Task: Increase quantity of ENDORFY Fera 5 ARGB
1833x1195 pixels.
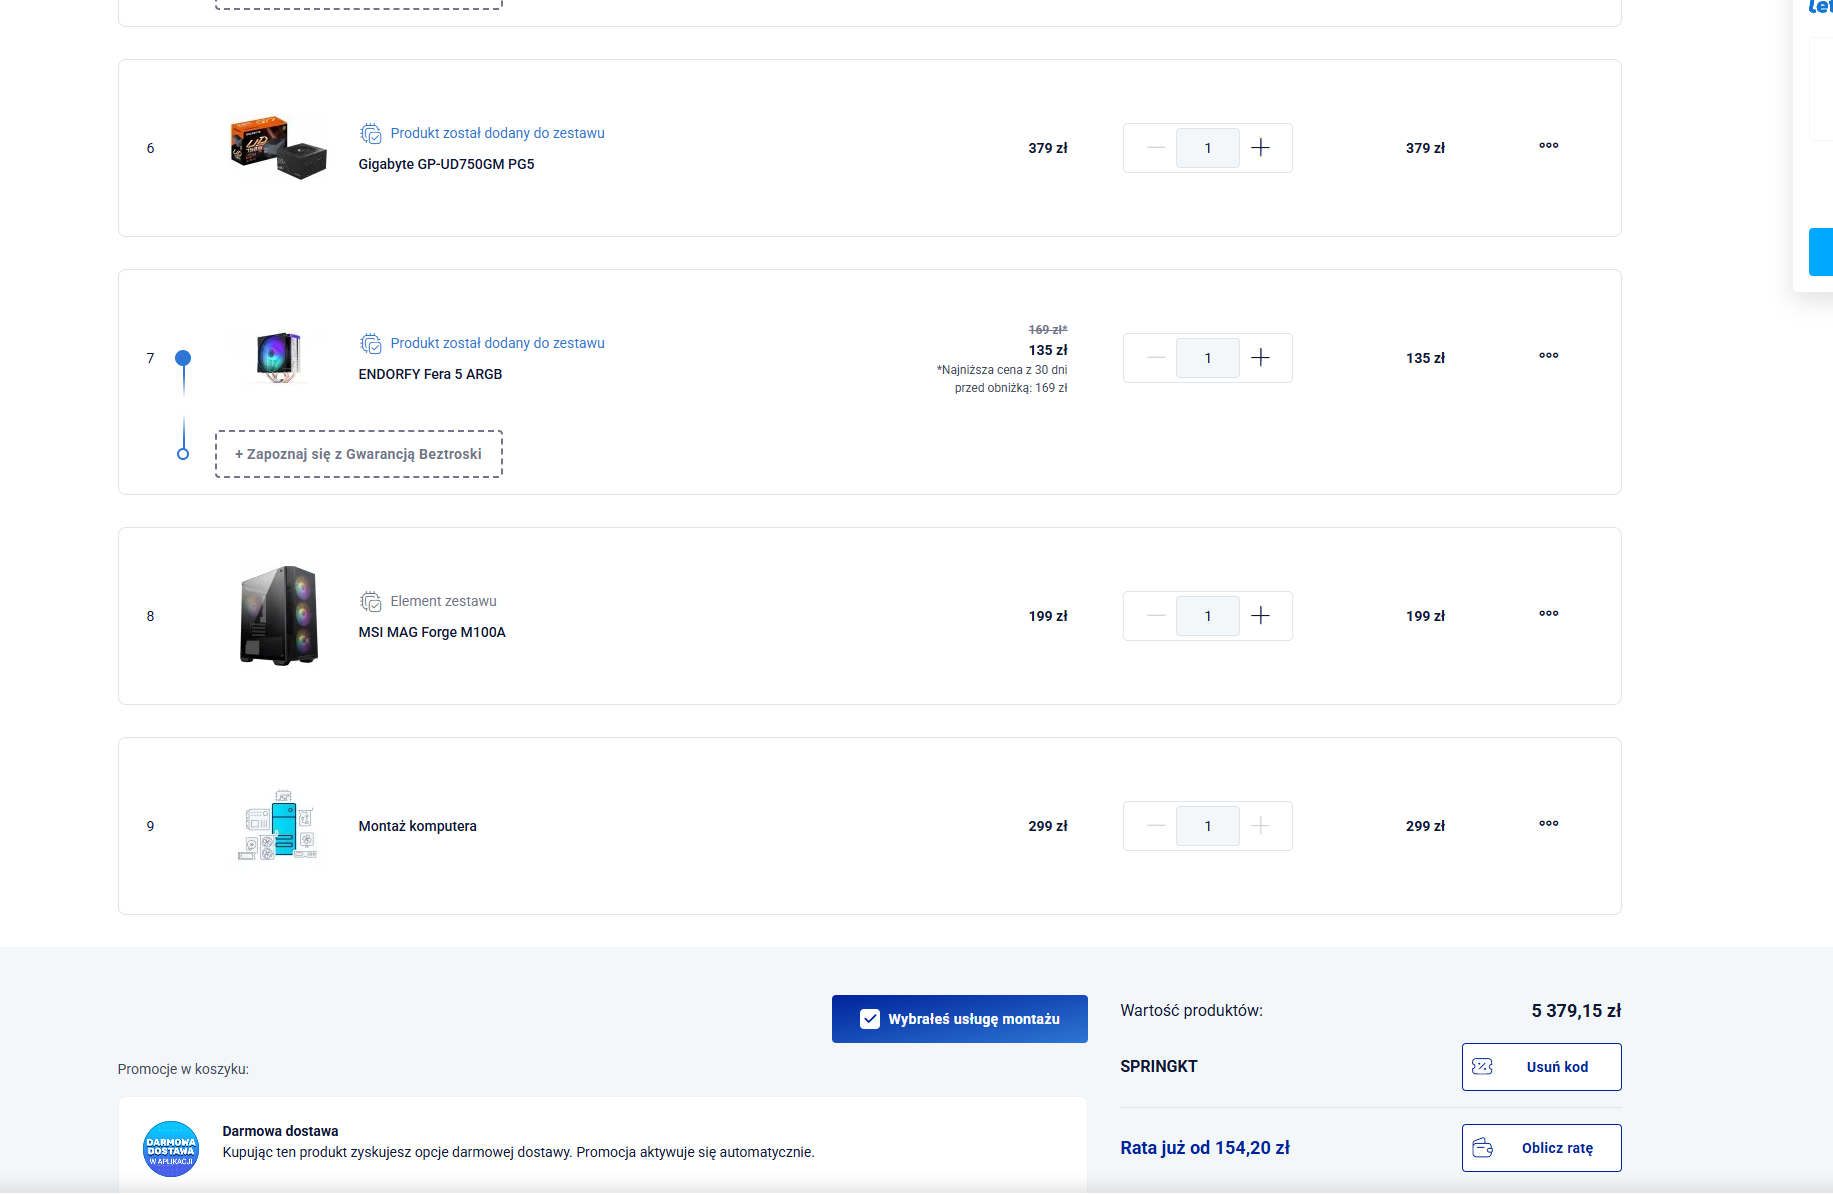Action: point(1261,358)
